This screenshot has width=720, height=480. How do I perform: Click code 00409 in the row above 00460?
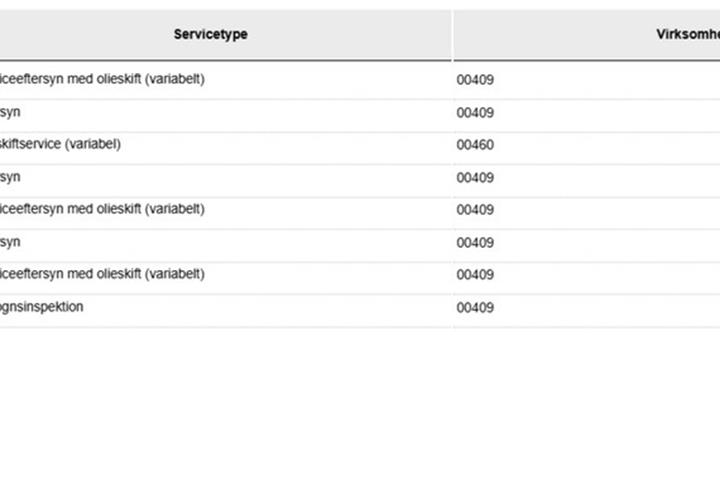[475, 113]
